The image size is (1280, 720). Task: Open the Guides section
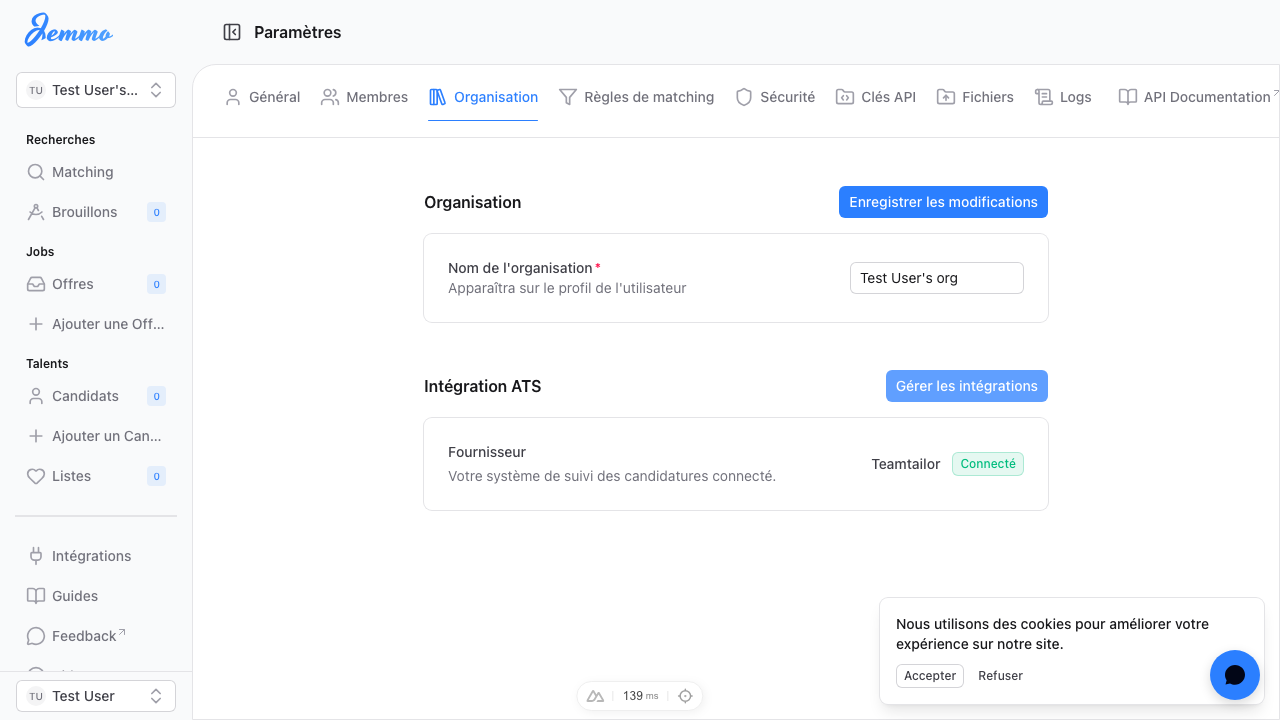click(x=74, y=596)
